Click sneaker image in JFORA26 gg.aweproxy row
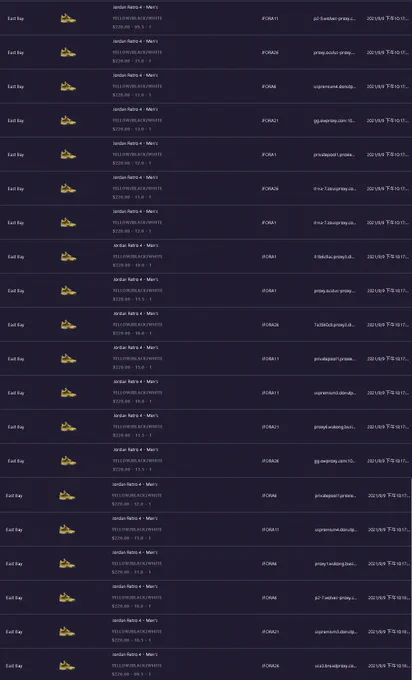 click(x=68, y=461)
